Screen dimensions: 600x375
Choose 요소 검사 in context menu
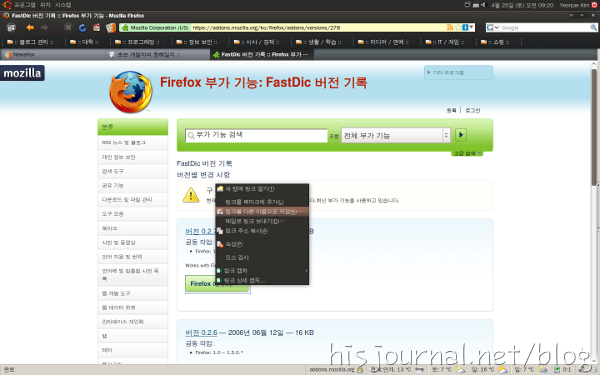click(262, 257)
